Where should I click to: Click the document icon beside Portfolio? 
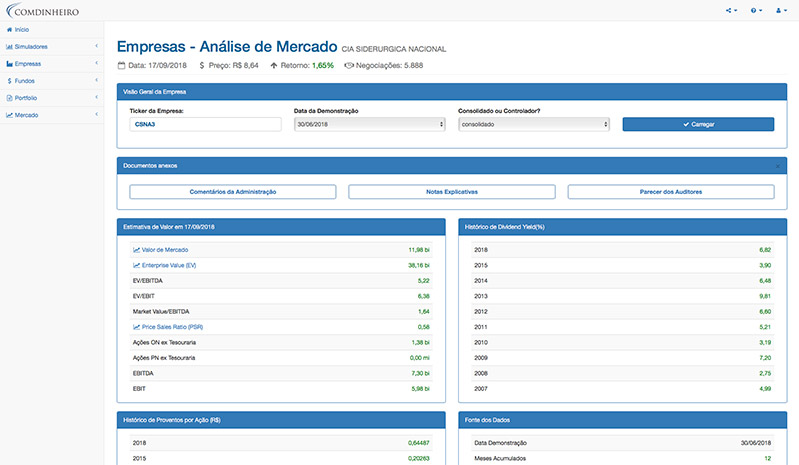tap(9, 98)
